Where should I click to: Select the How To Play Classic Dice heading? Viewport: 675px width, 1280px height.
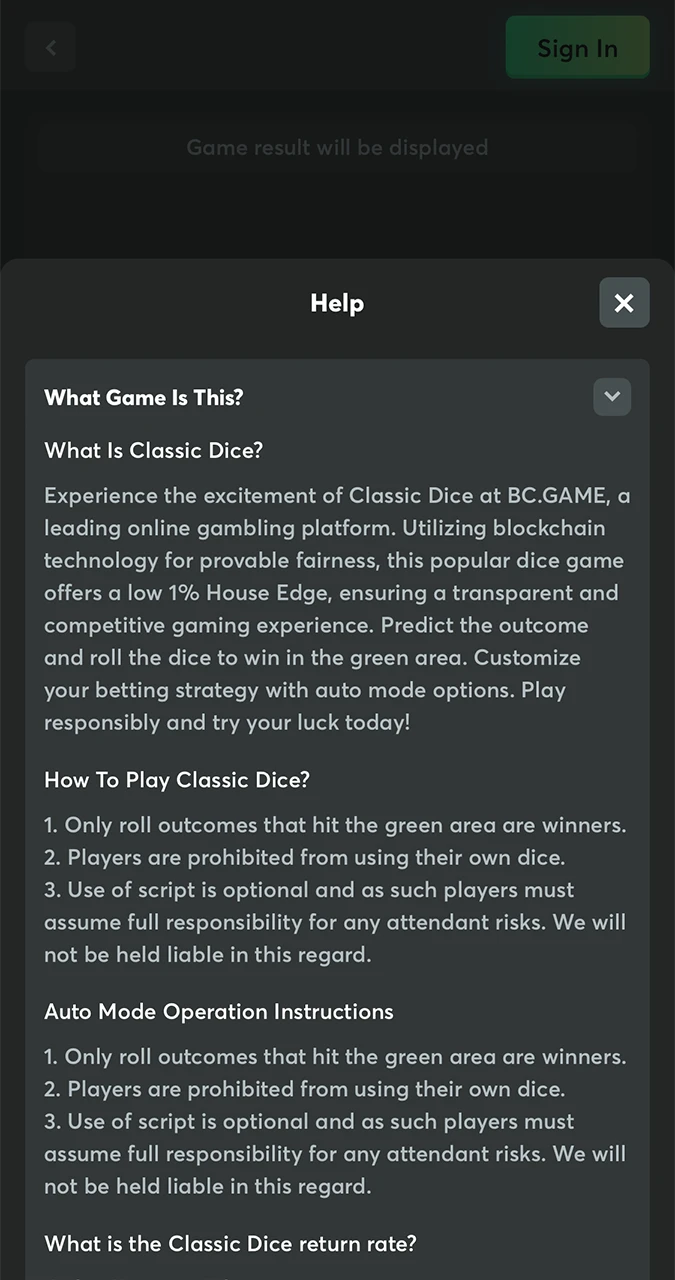[x=177, y=780]
